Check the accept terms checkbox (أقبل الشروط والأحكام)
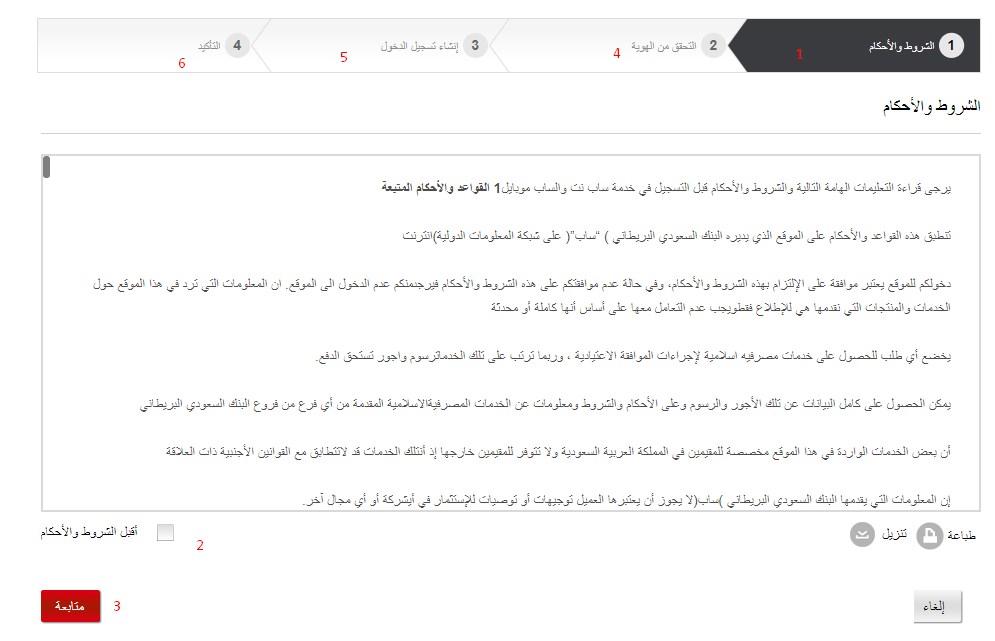Screen dimensions: 995x641 tap(165, 532)
